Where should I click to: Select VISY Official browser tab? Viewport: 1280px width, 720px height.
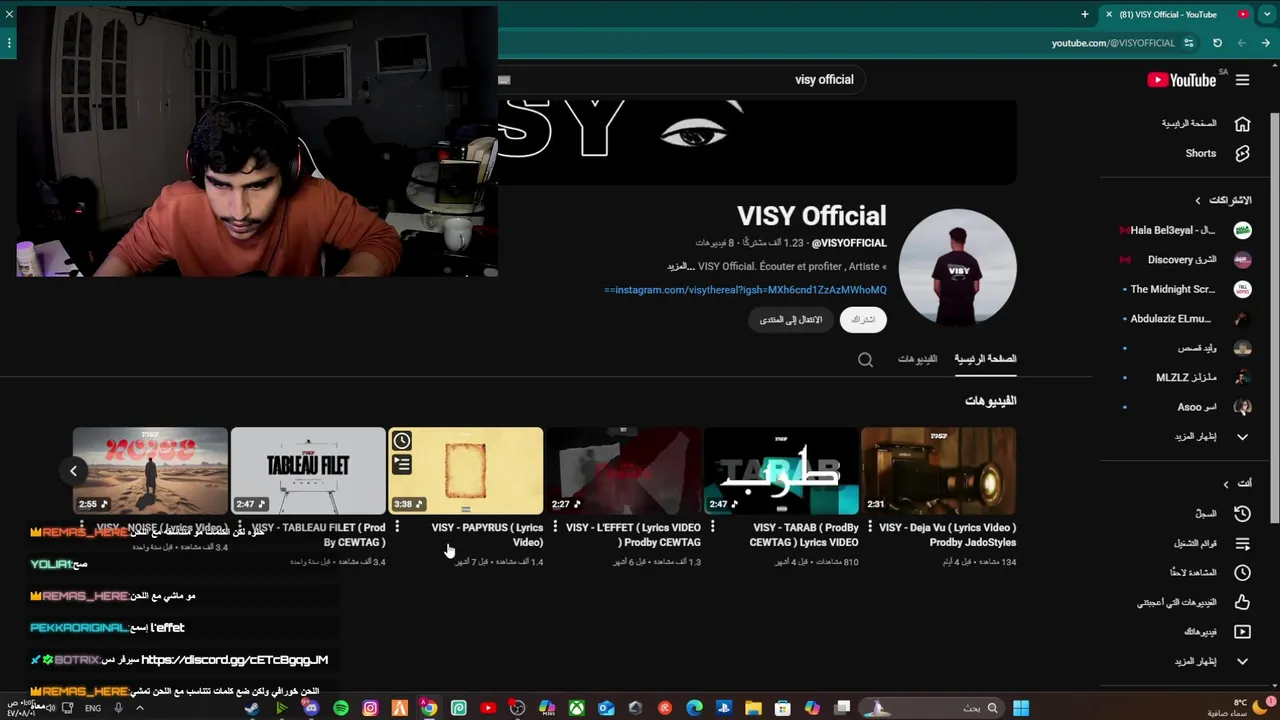[x=1176, y=14]
